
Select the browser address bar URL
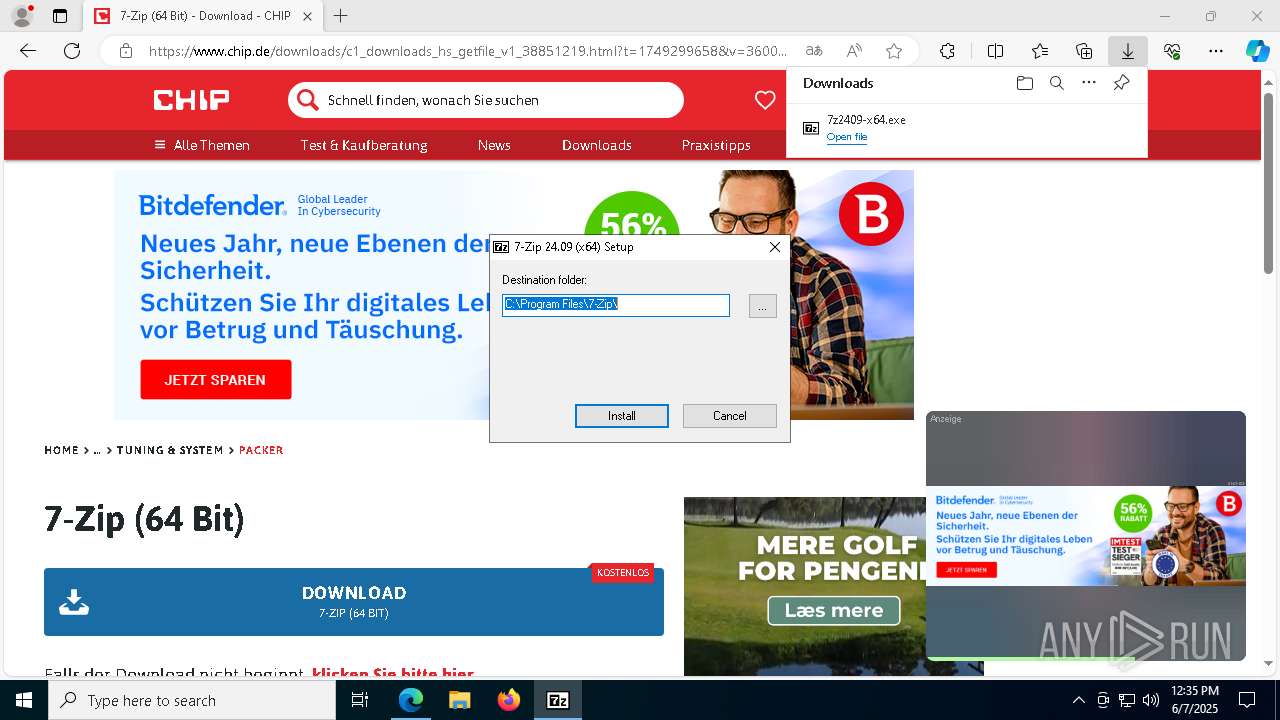click(468, 51)
